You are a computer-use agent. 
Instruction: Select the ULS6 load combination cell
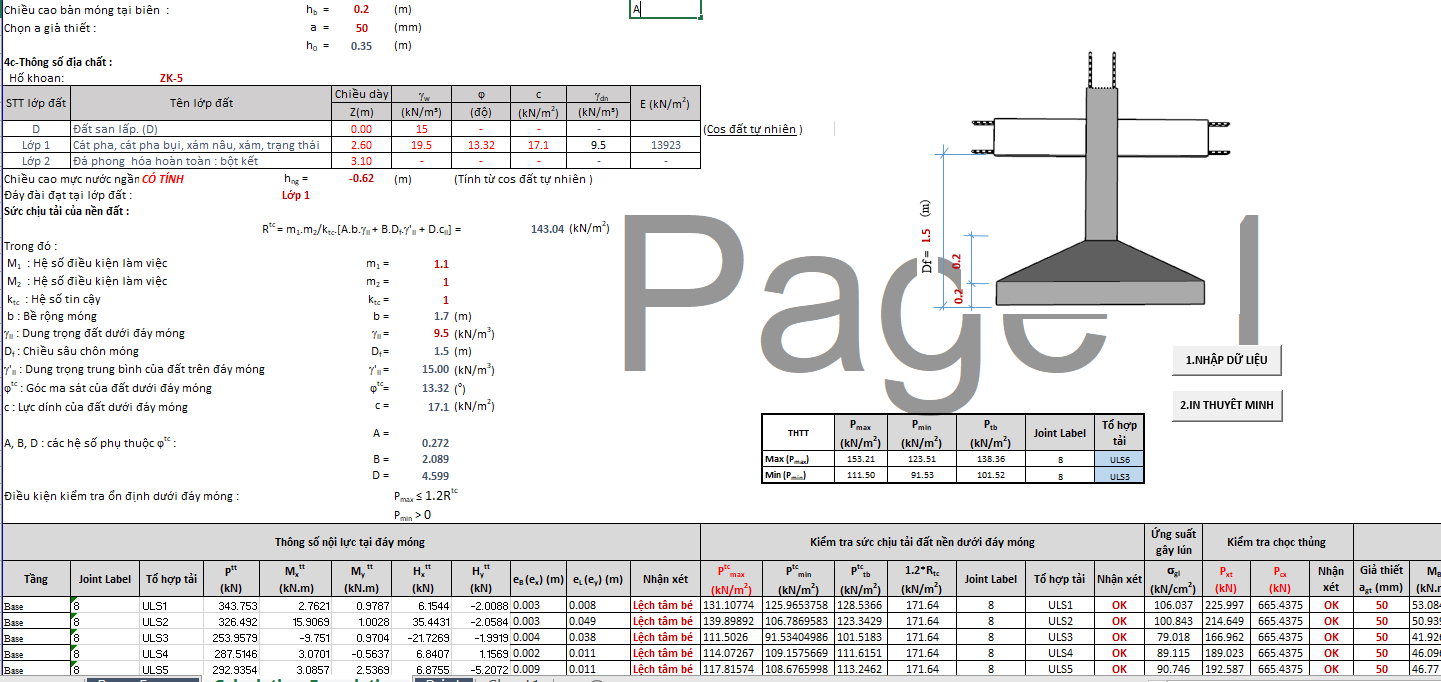coord(1118,459)
